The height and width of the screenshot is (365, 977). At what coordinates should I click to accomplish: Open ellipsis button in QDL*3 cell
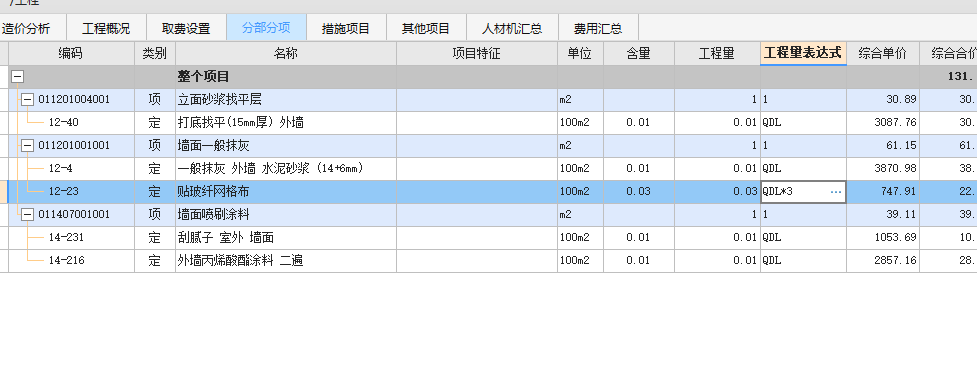coord(836,192)
